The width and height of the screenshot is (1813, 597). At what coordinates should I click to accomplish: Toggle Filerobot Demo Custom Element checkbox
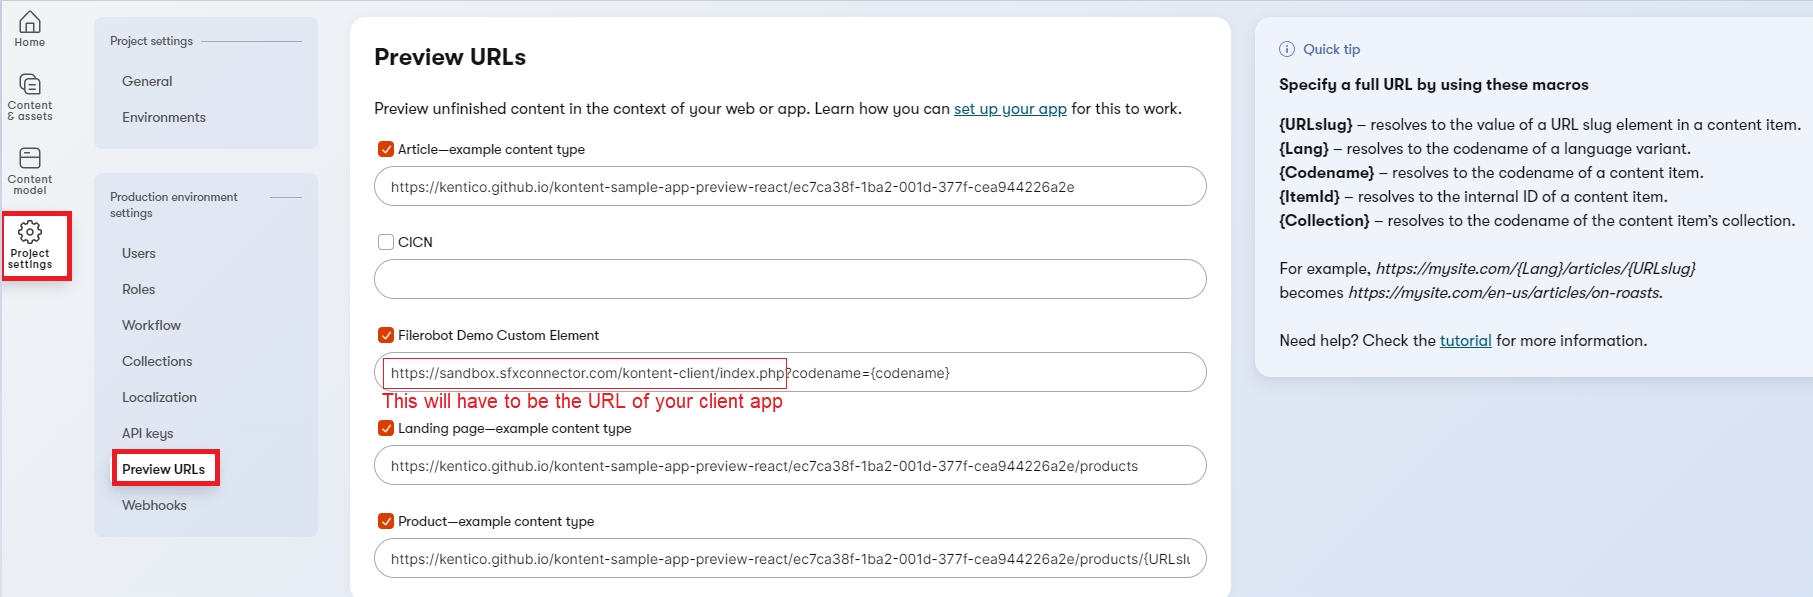[x=386, y=335]
